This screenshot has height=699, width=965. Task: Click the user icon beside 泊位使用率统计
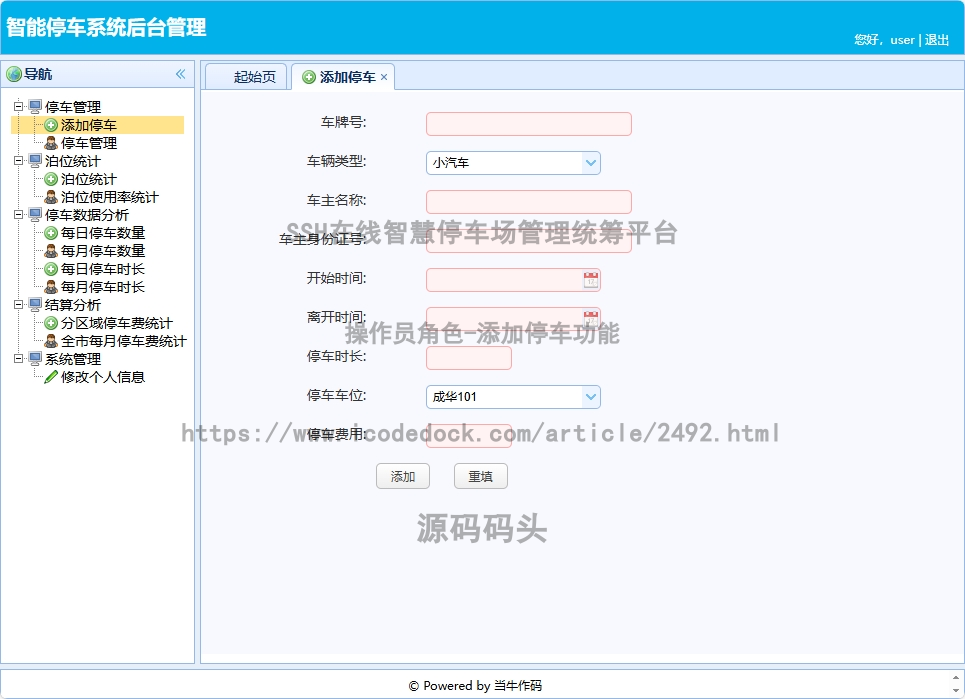pyautogui.click(x=51, y=197)
